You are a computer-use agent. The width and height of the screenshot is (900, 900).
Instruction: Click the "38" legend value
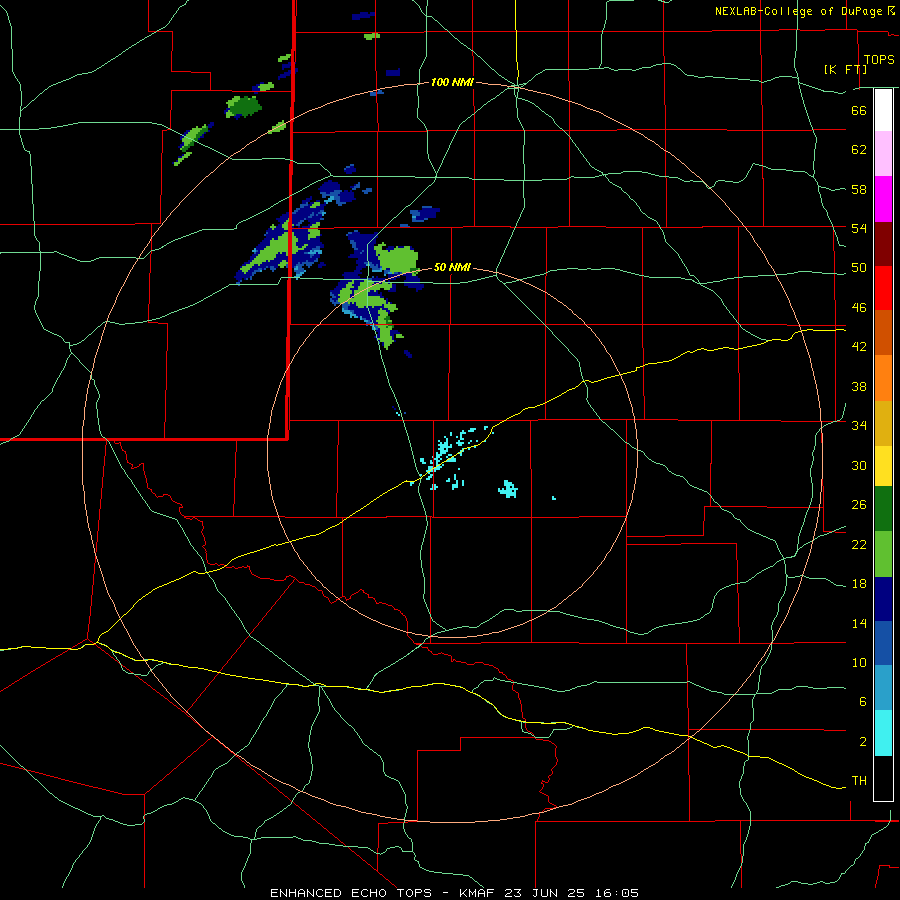pyautogui.click(x=859, y=386)
